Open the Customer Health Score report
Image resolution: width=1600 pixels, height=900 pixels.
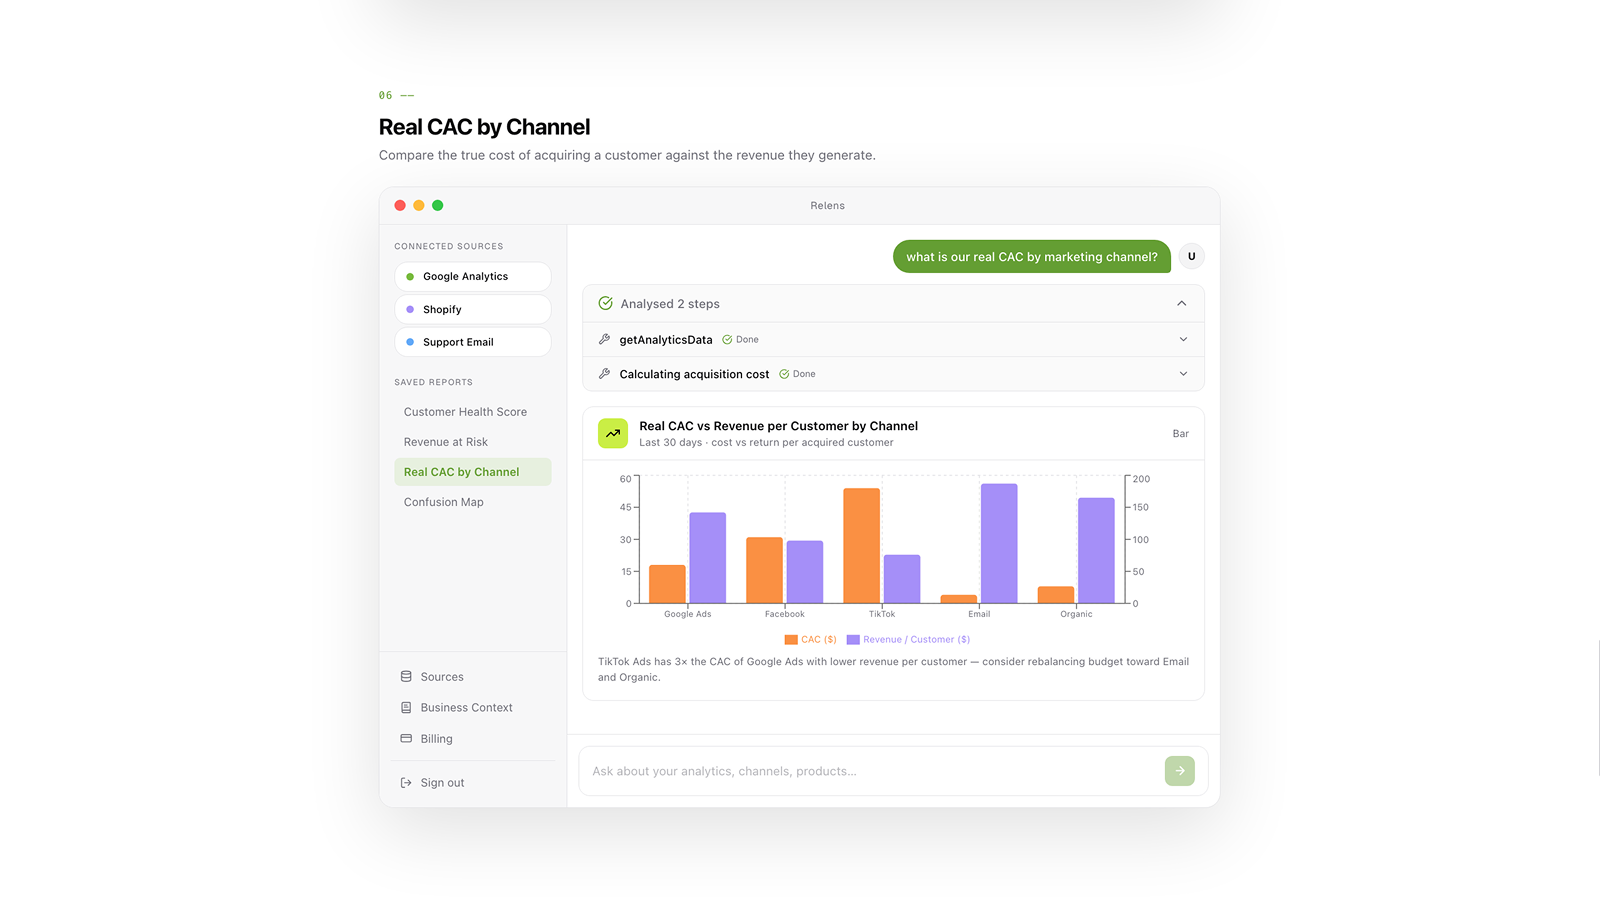pyautogui.click(x=465, y=412)
